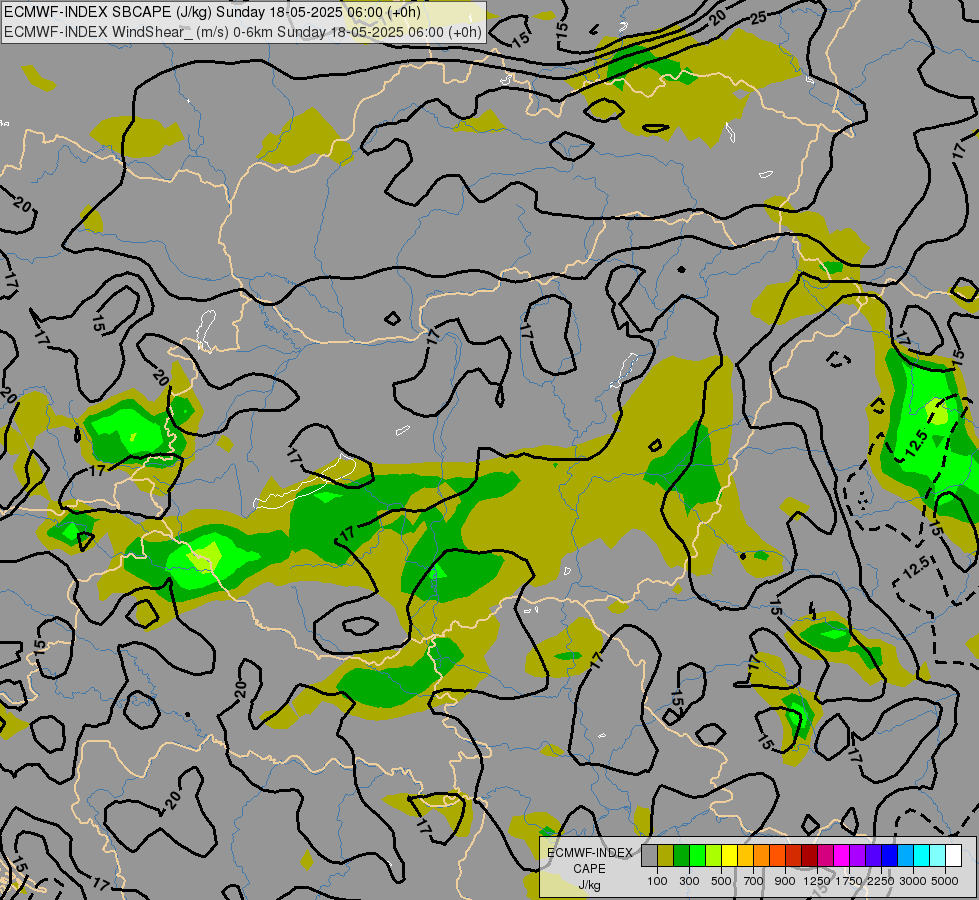Click the 700 value under the legend
This screenshot has width=979, height=900.
[754, 881]
